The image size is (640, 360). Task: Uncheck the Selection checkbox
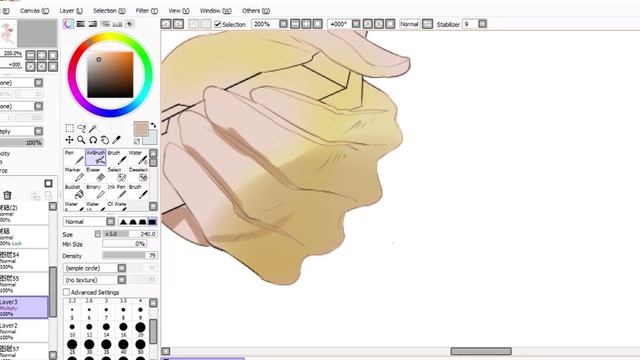(x=218, y=24)
